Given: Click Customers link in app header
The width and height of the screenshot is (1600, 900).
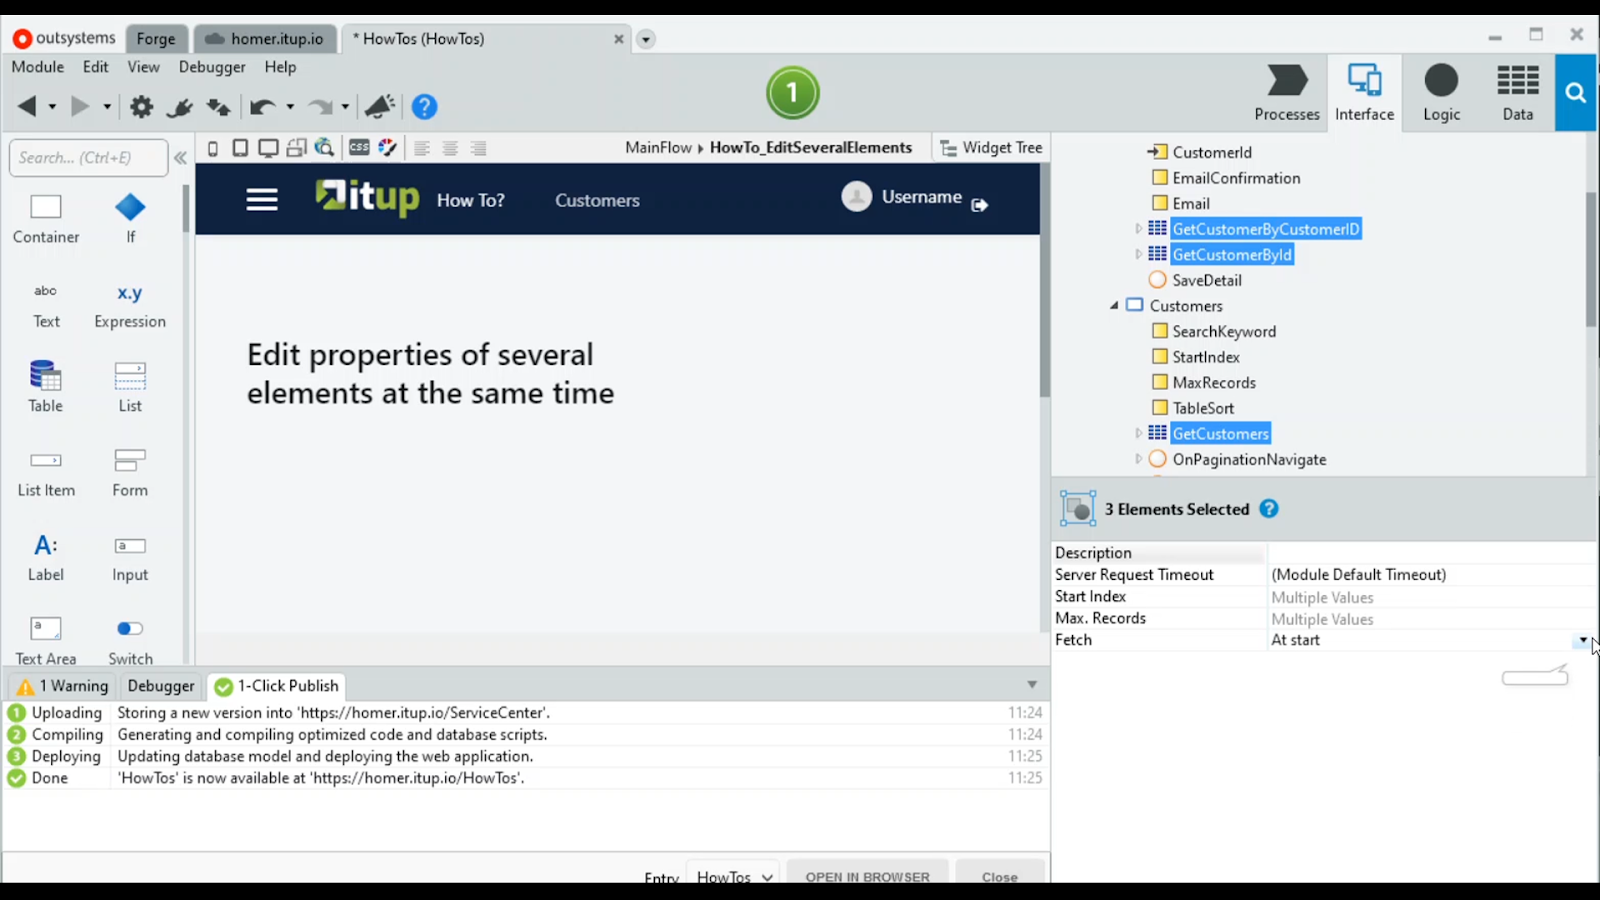Looking at the screenshot, I should coord(597,200).
